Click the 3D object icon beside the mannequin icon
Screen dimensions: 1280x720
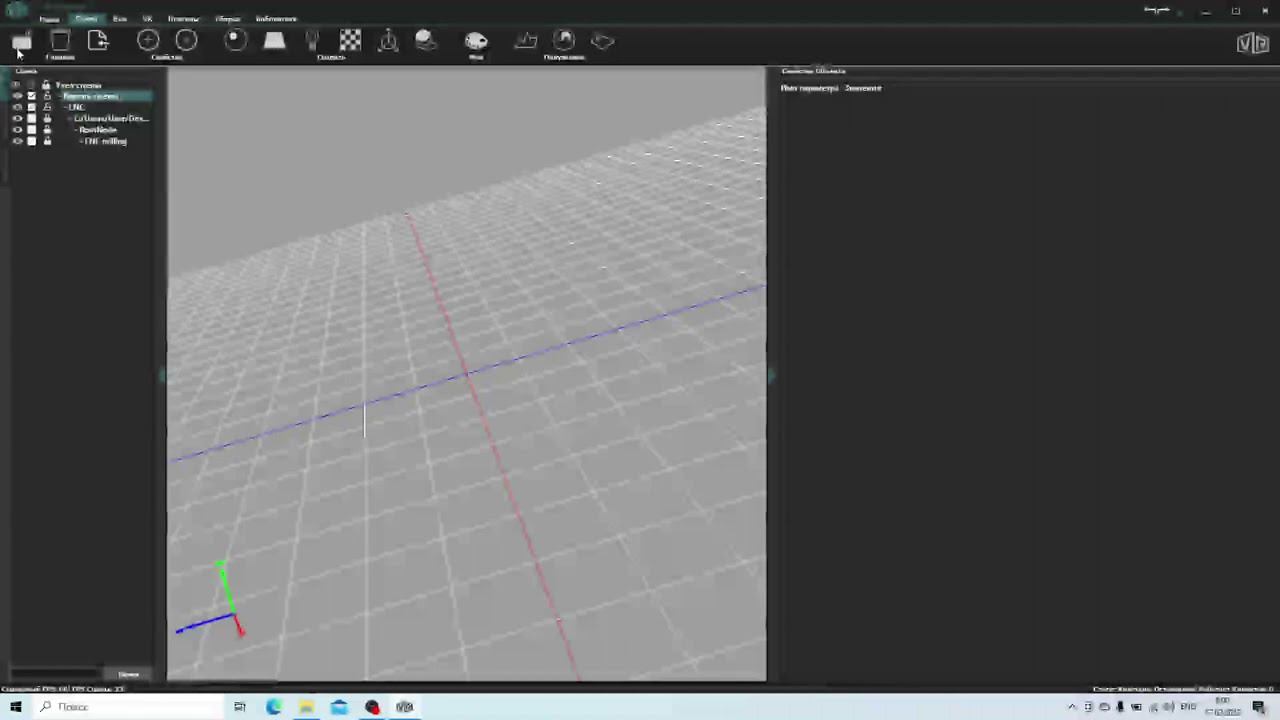[426, 40]
